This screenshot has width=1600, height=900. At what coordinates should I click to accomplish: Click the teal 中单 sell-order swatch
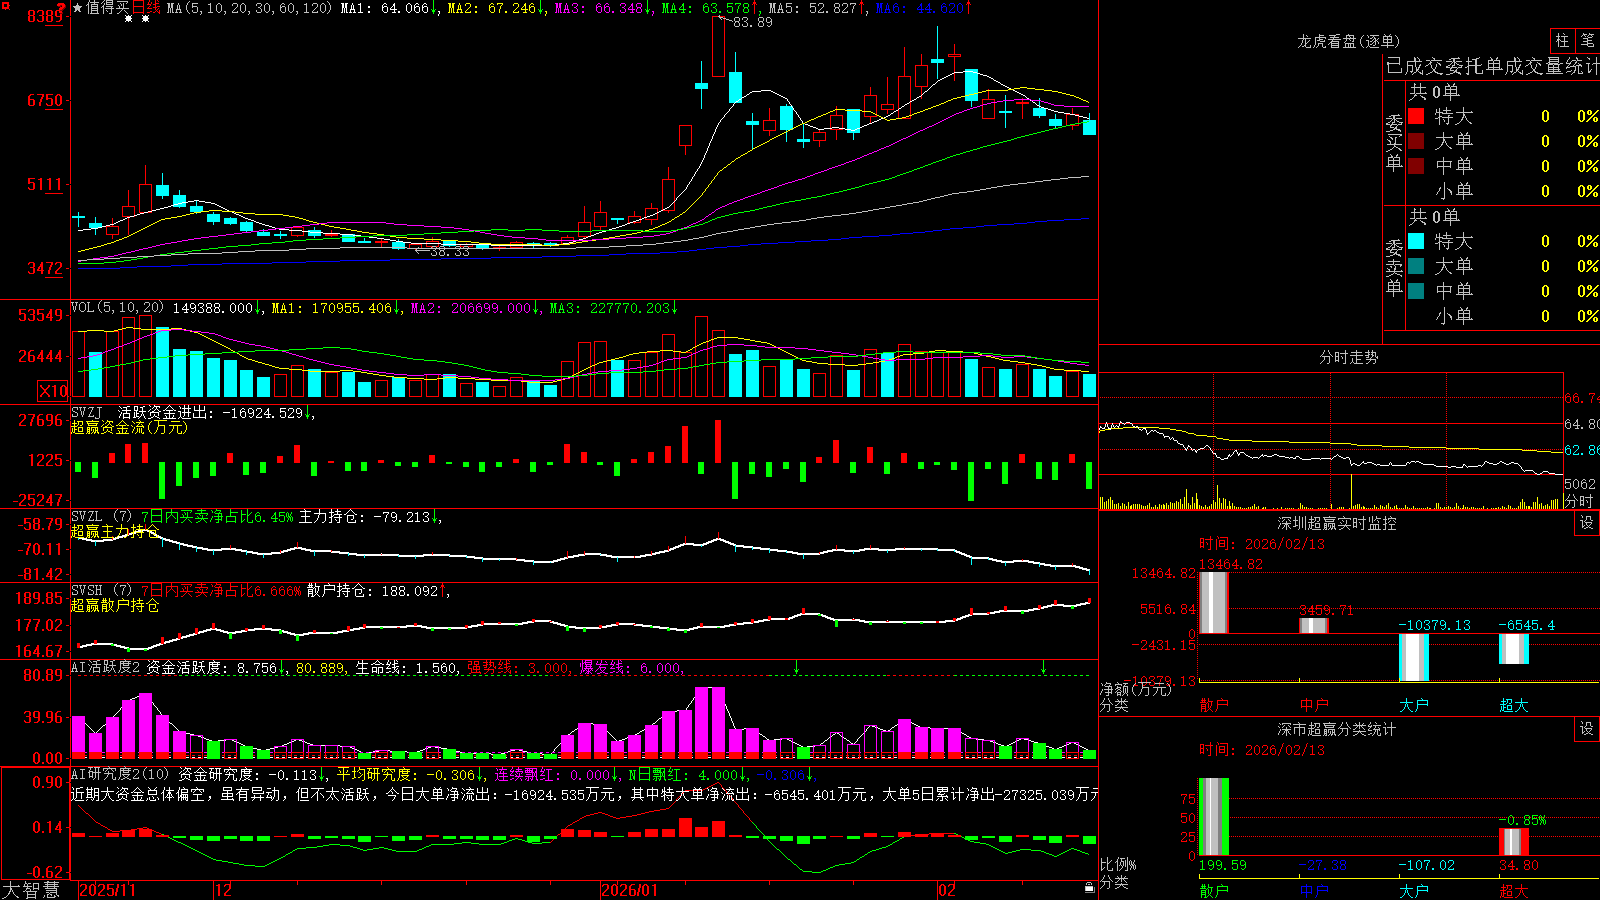1416,291
